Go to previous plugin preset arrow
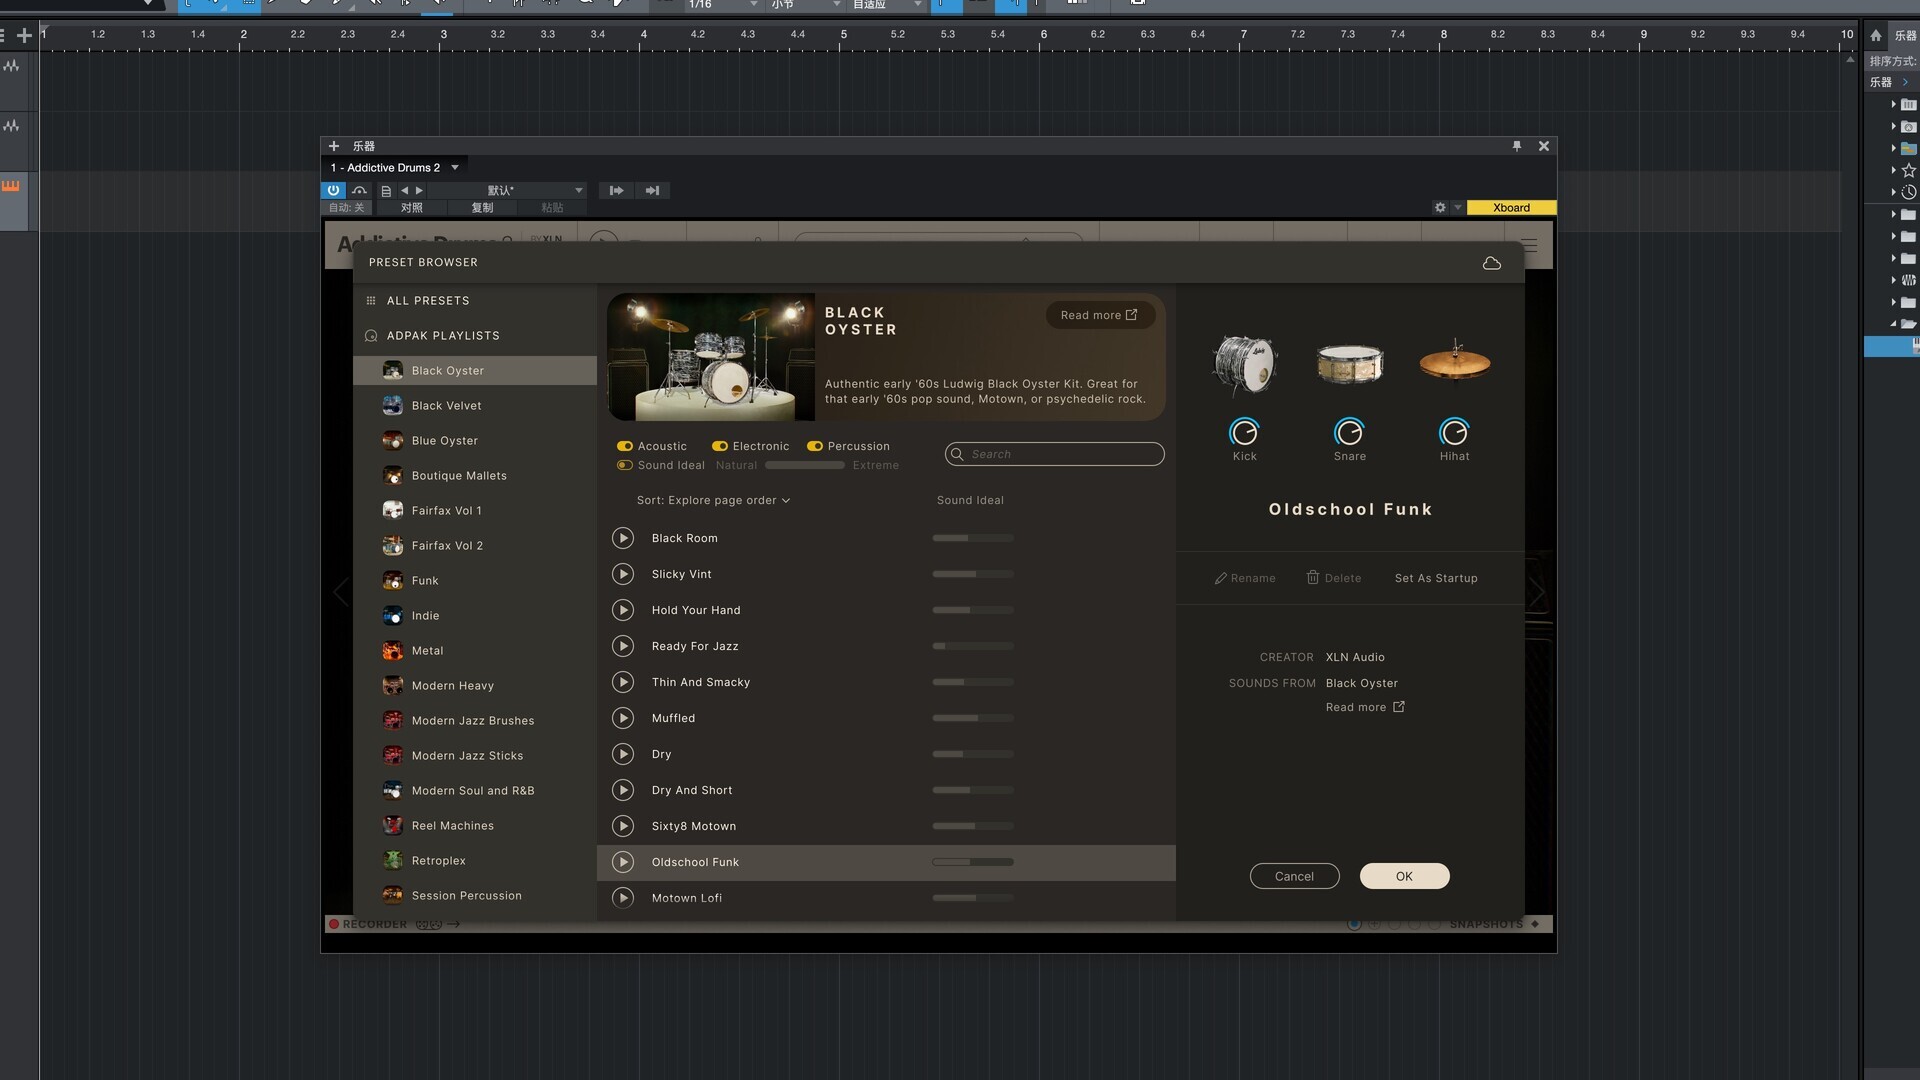This screenshot has height=1080, width=1920. click(405, 190)
